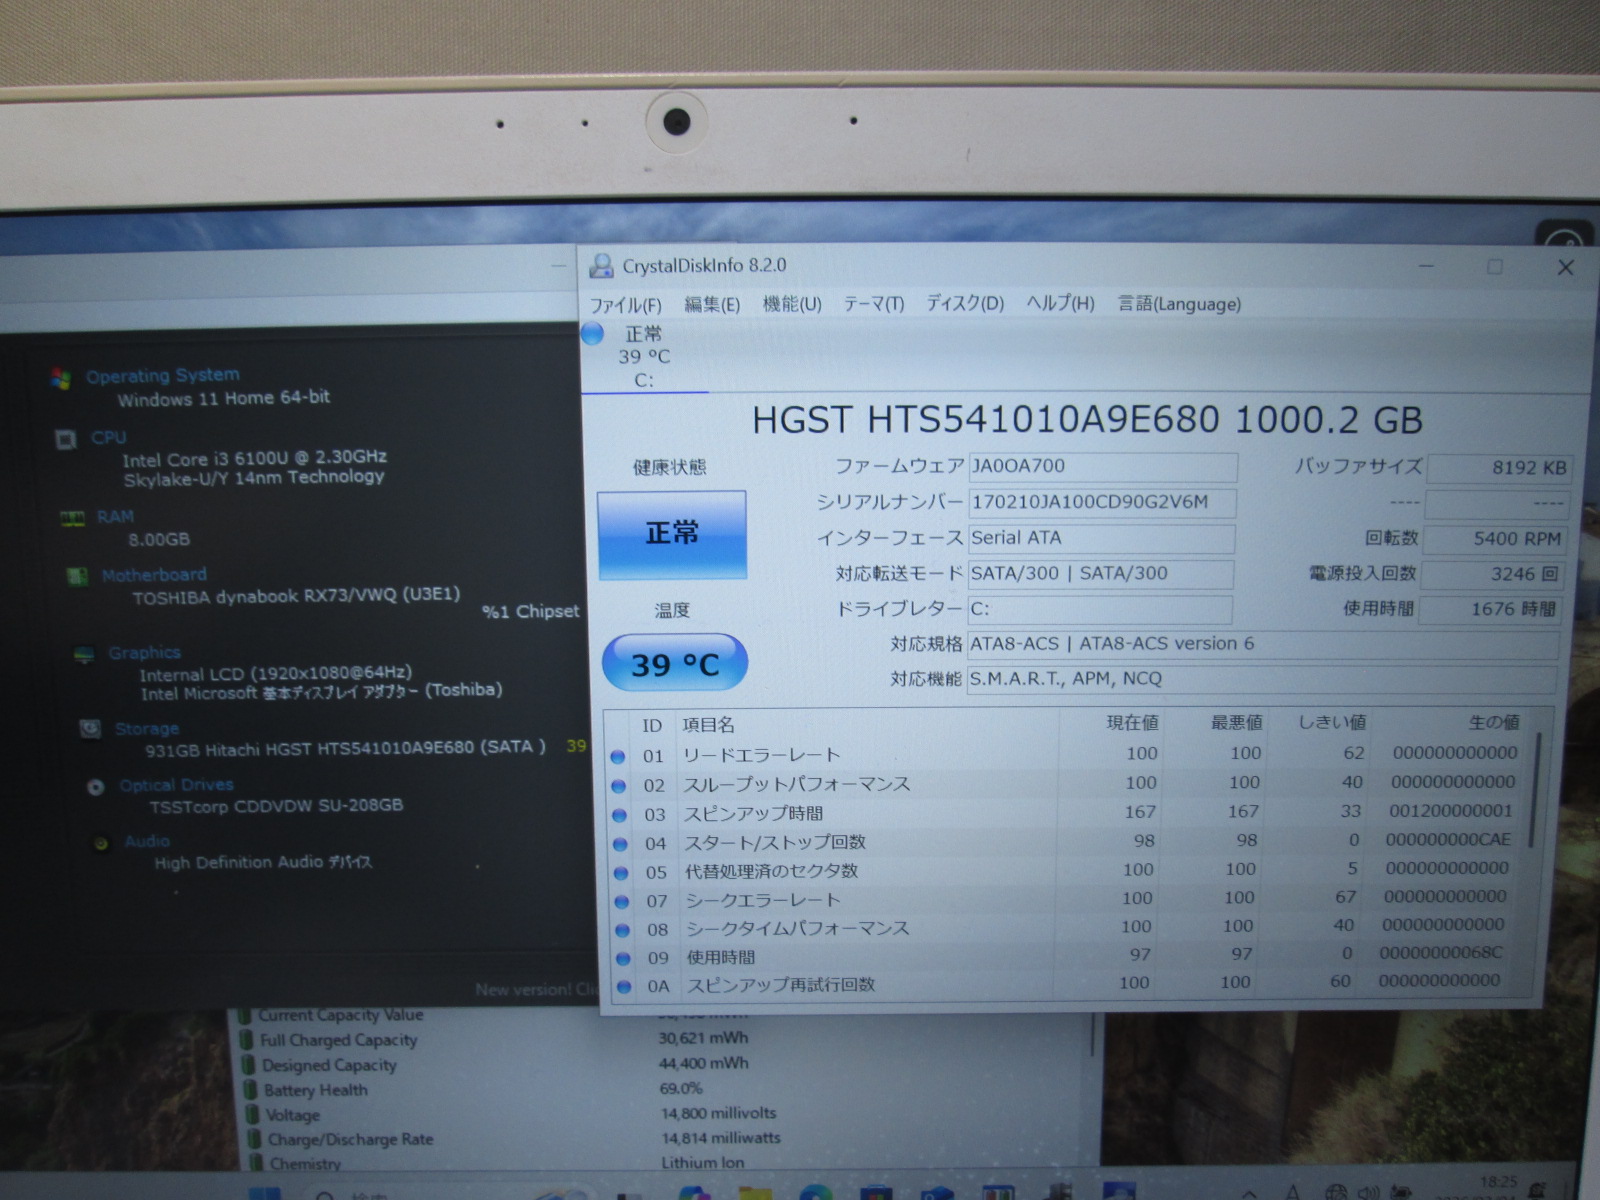Click the S.M.A.R.T. attribute list scrollbar
1600x1200 pixels.
[1537, 790]
